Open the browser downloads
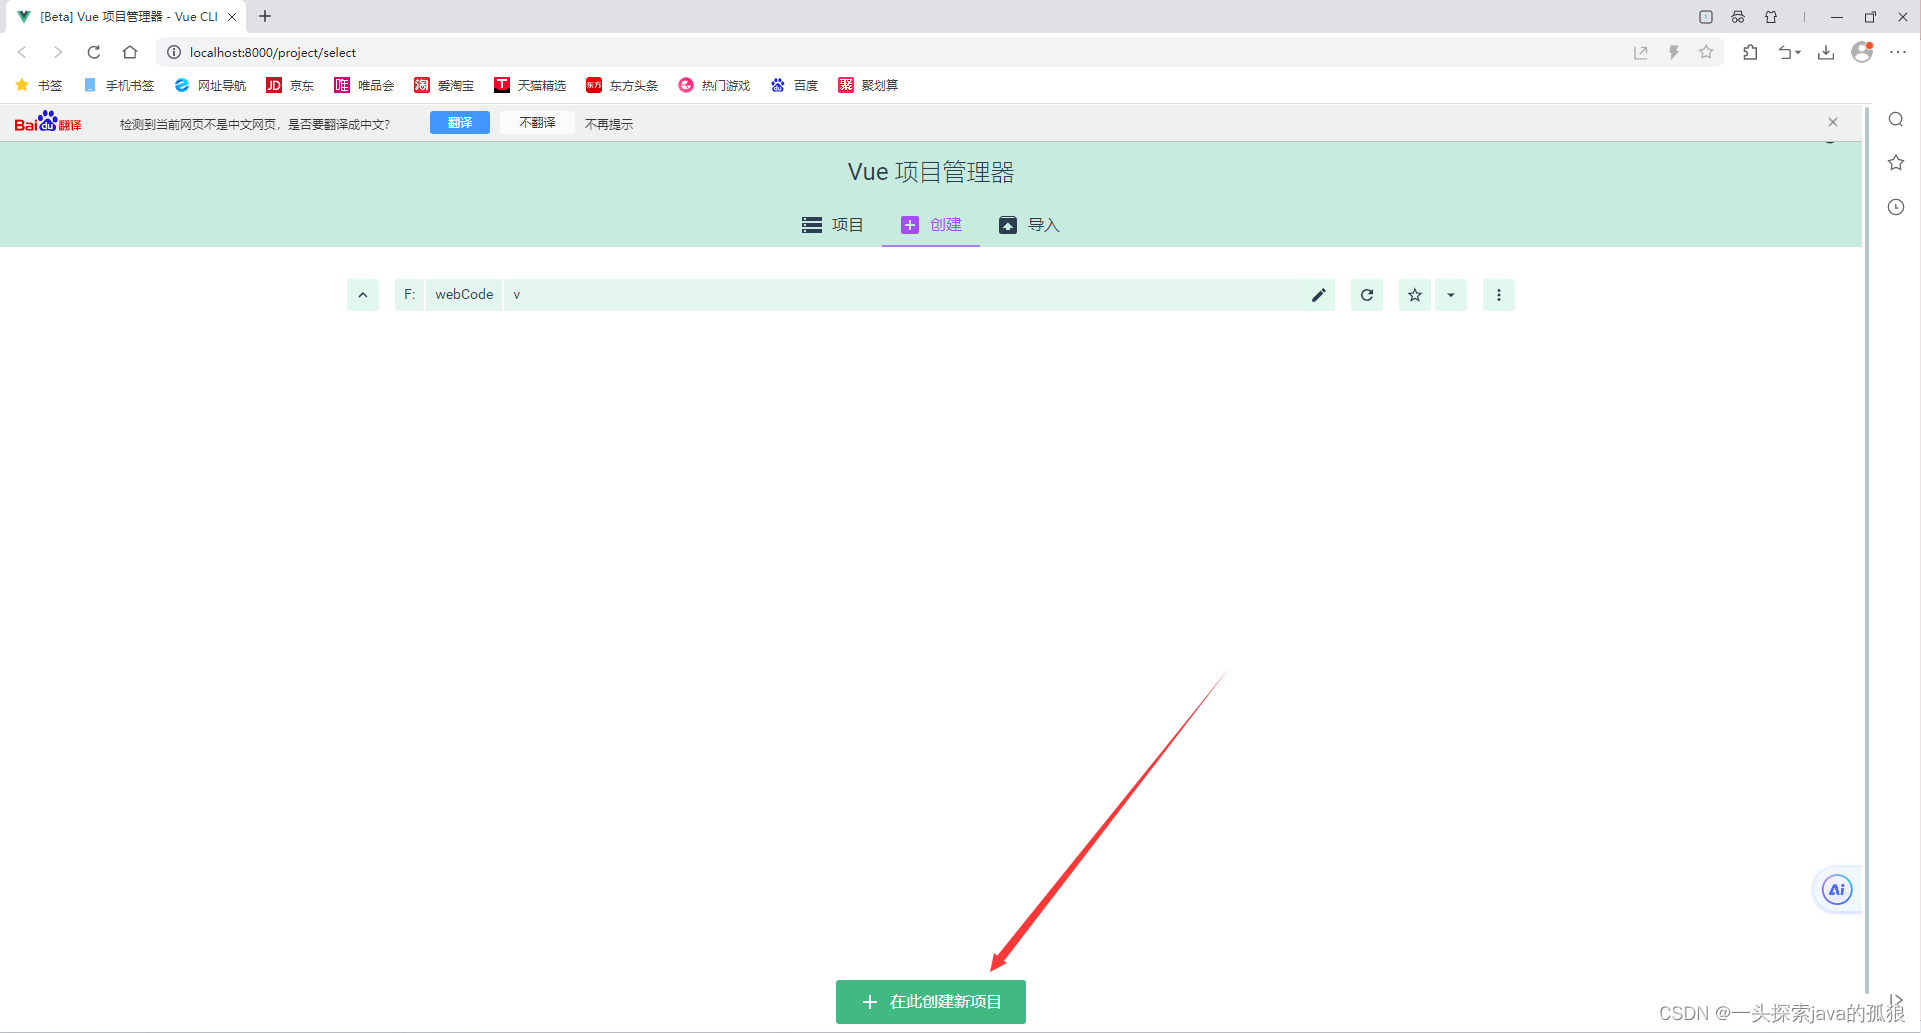The width and height of the screenshot is (1921, 1033). (1826, 52)
